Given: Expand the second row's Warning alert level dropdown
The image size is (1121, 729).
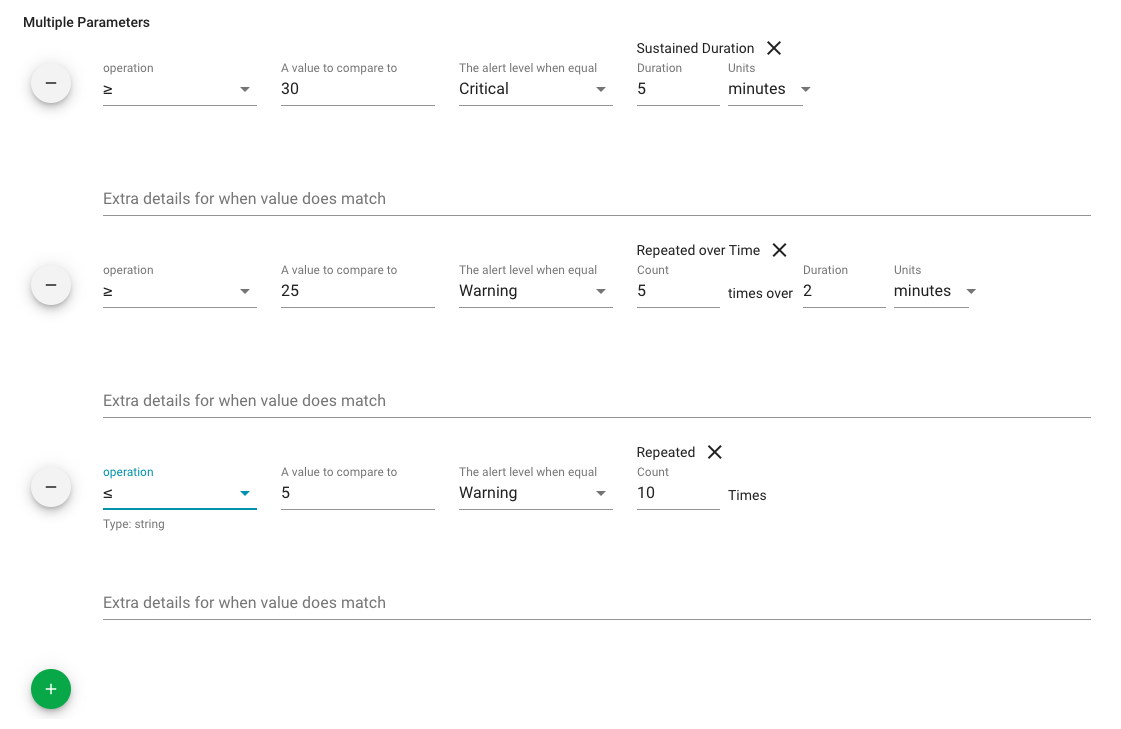Looking at the screenshot, I should (535, 291).
